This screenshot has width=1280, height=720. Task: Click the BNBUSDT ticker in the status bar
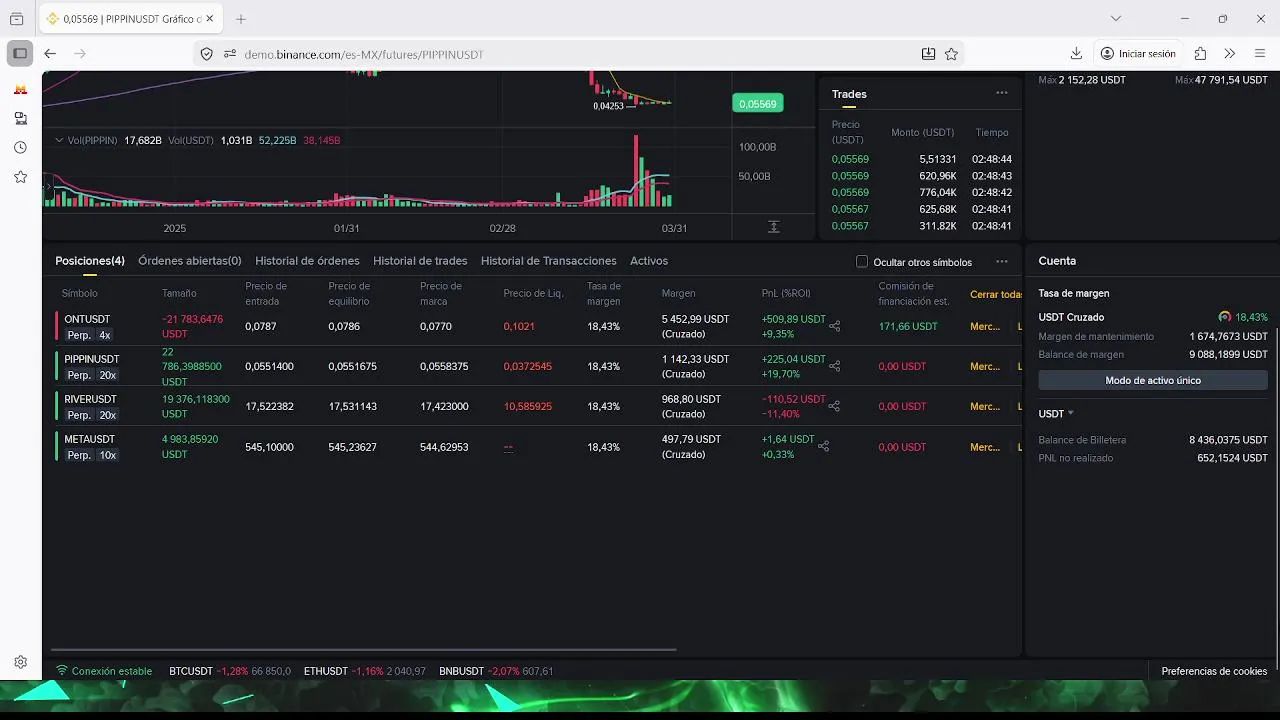tap(496, 671)
